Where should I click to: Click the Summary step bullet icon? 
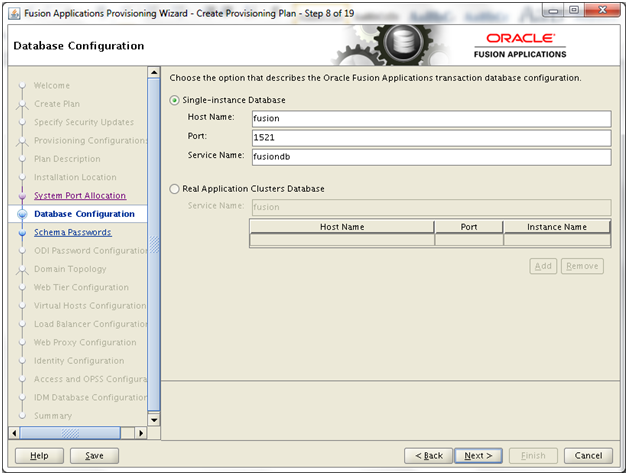pyautogui.click(x=22, y=416)
